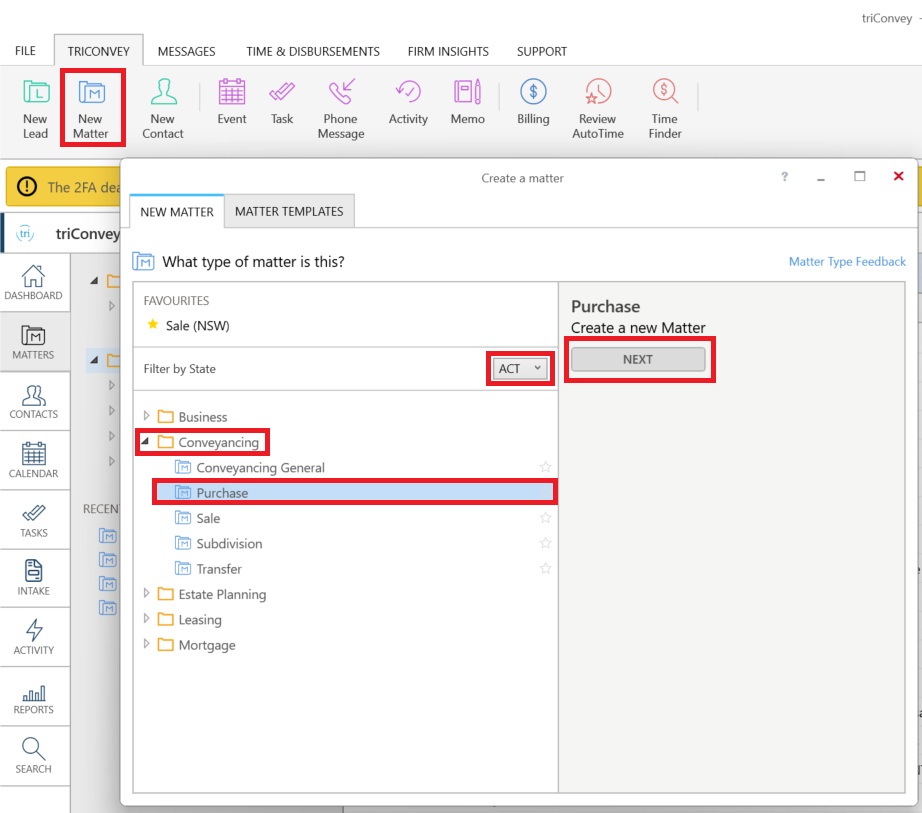Open Reports in sidebar
Image resolution: width=922 pixels, height=813 pixels.
(x=34, y=698)
